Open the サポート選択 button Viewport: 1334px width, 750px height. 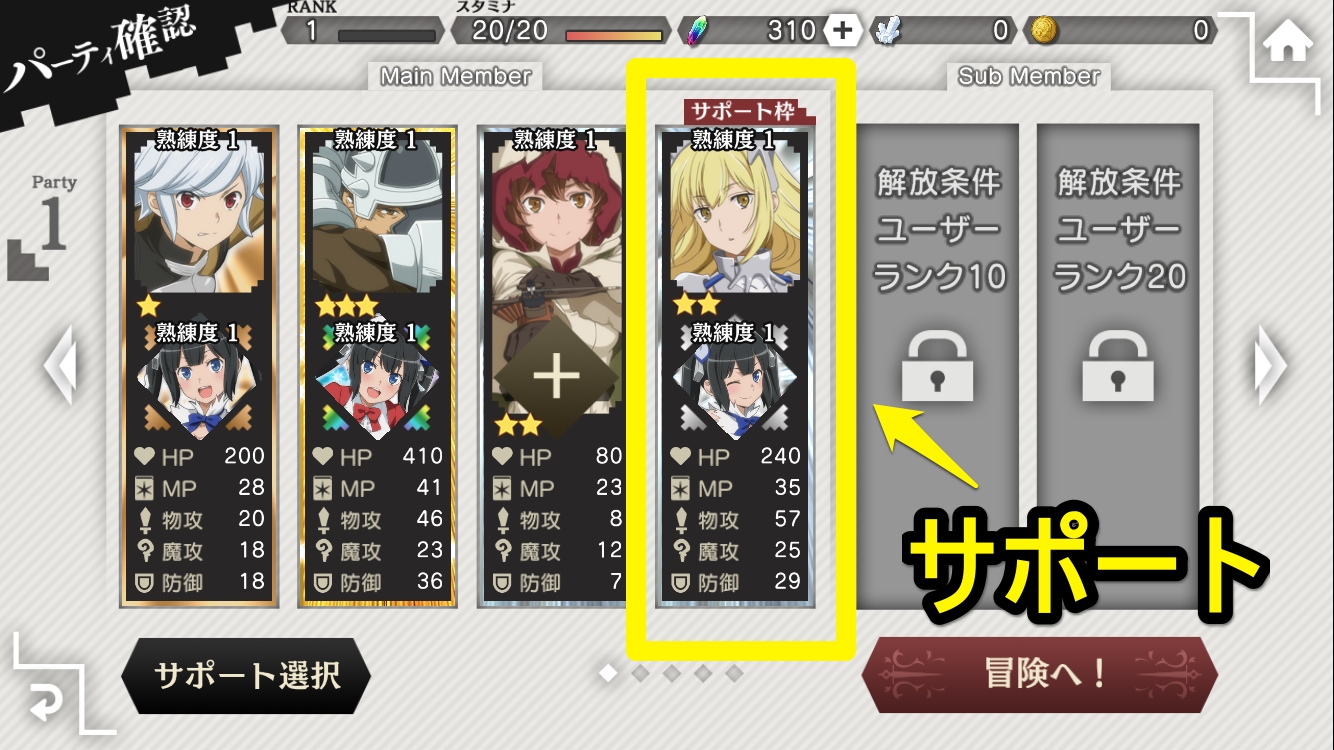(246, 676)
